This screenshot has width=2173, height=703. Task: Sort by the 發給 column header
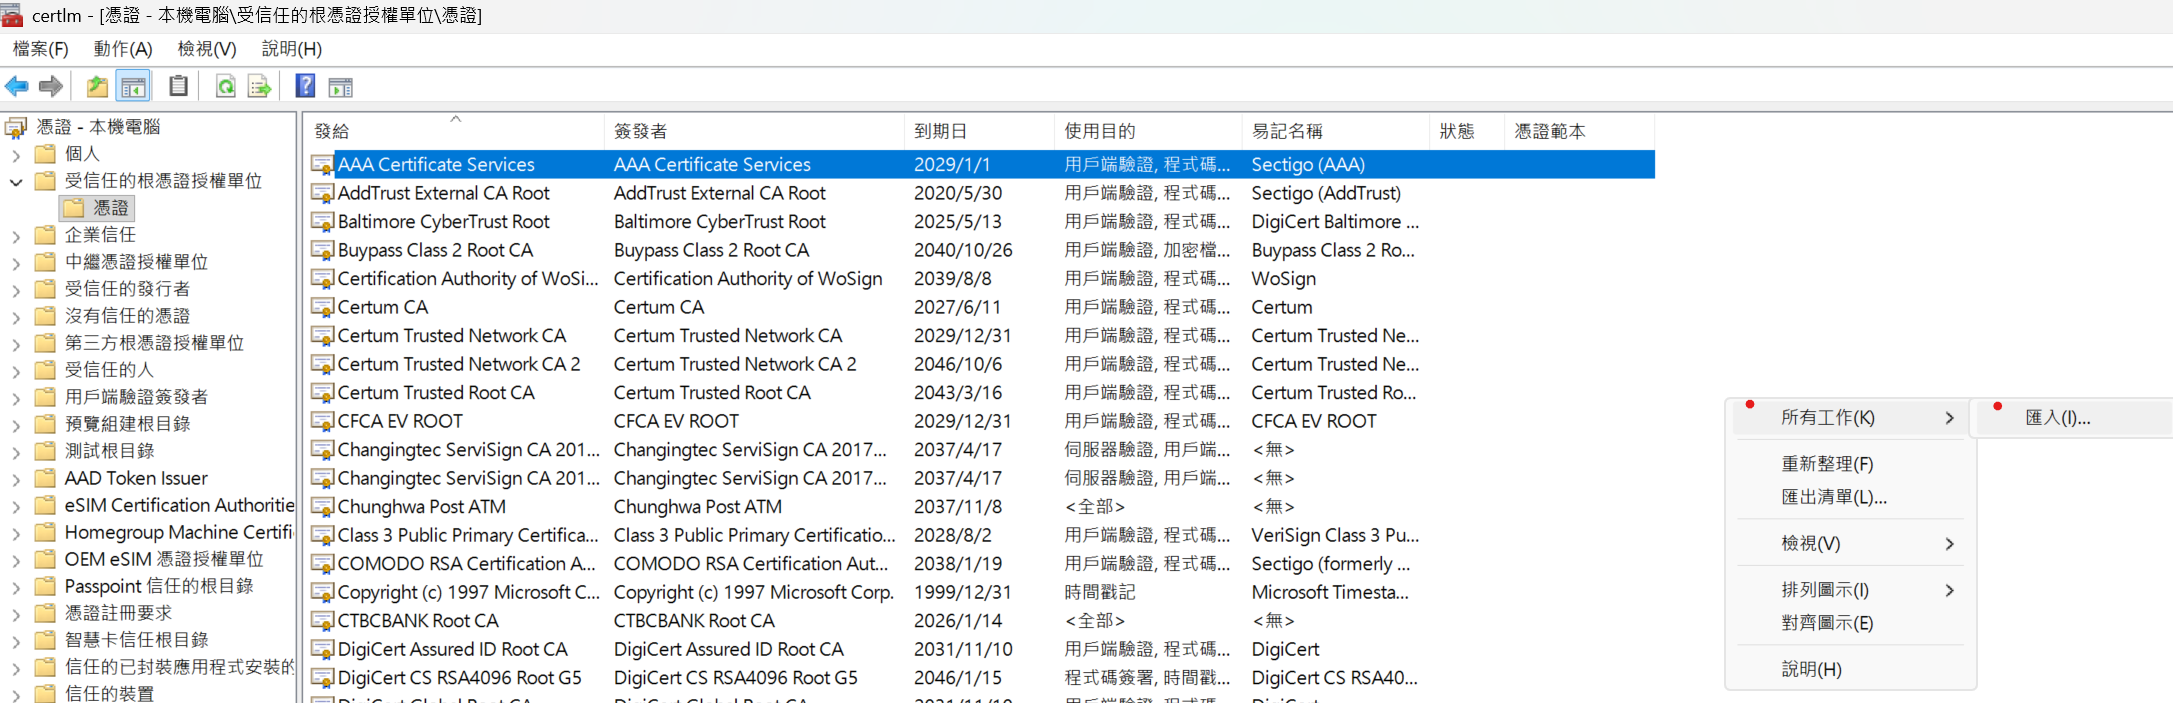[455, 131]
